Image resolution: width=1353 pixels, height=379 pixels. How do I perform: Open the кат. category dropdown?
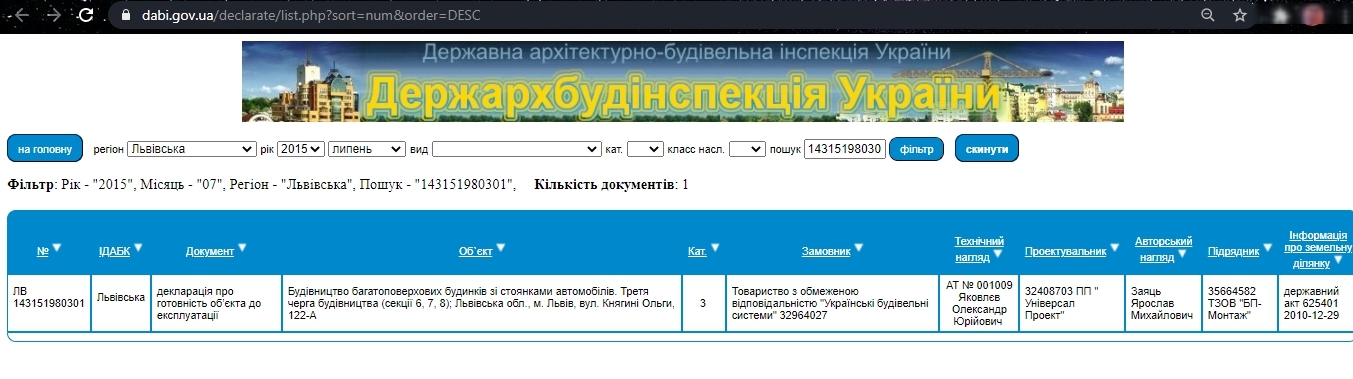tap(645, 149)
